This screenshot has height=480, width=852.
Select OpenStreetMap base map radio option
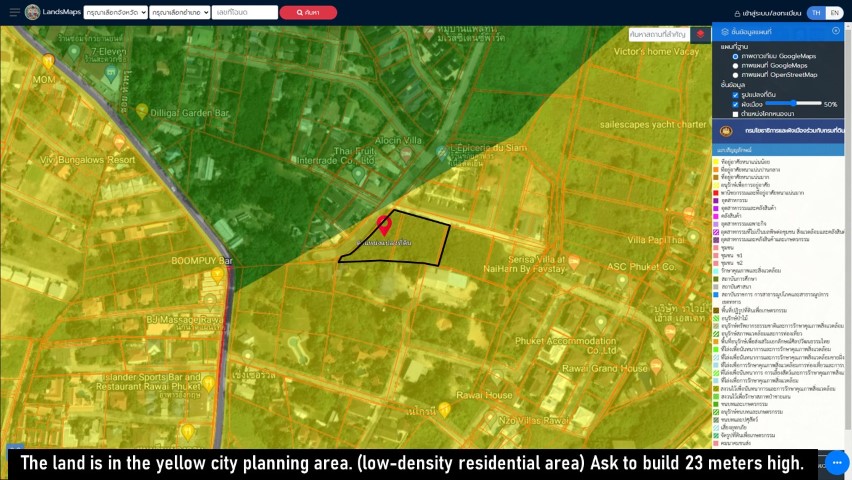point(735,75)
